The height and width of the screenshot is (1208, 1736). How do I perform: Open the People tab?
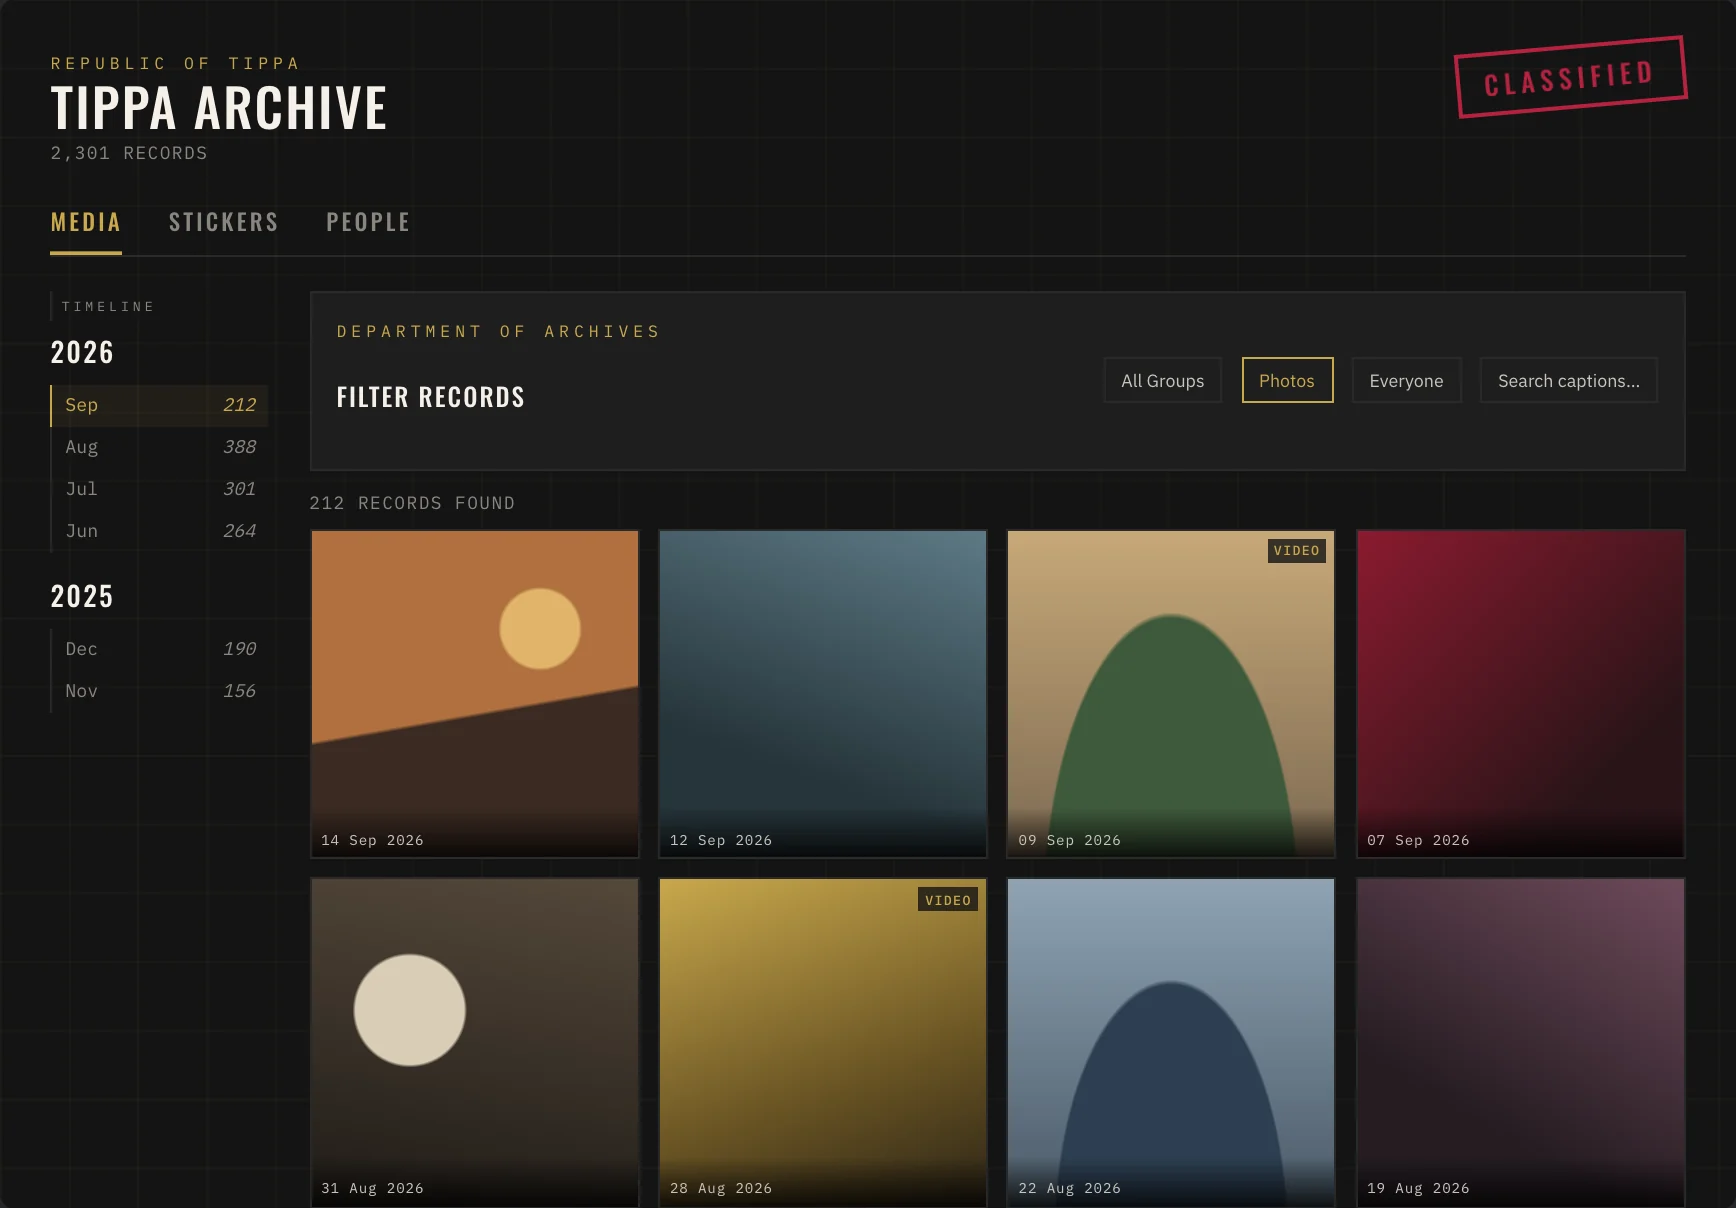pos(369,223)
